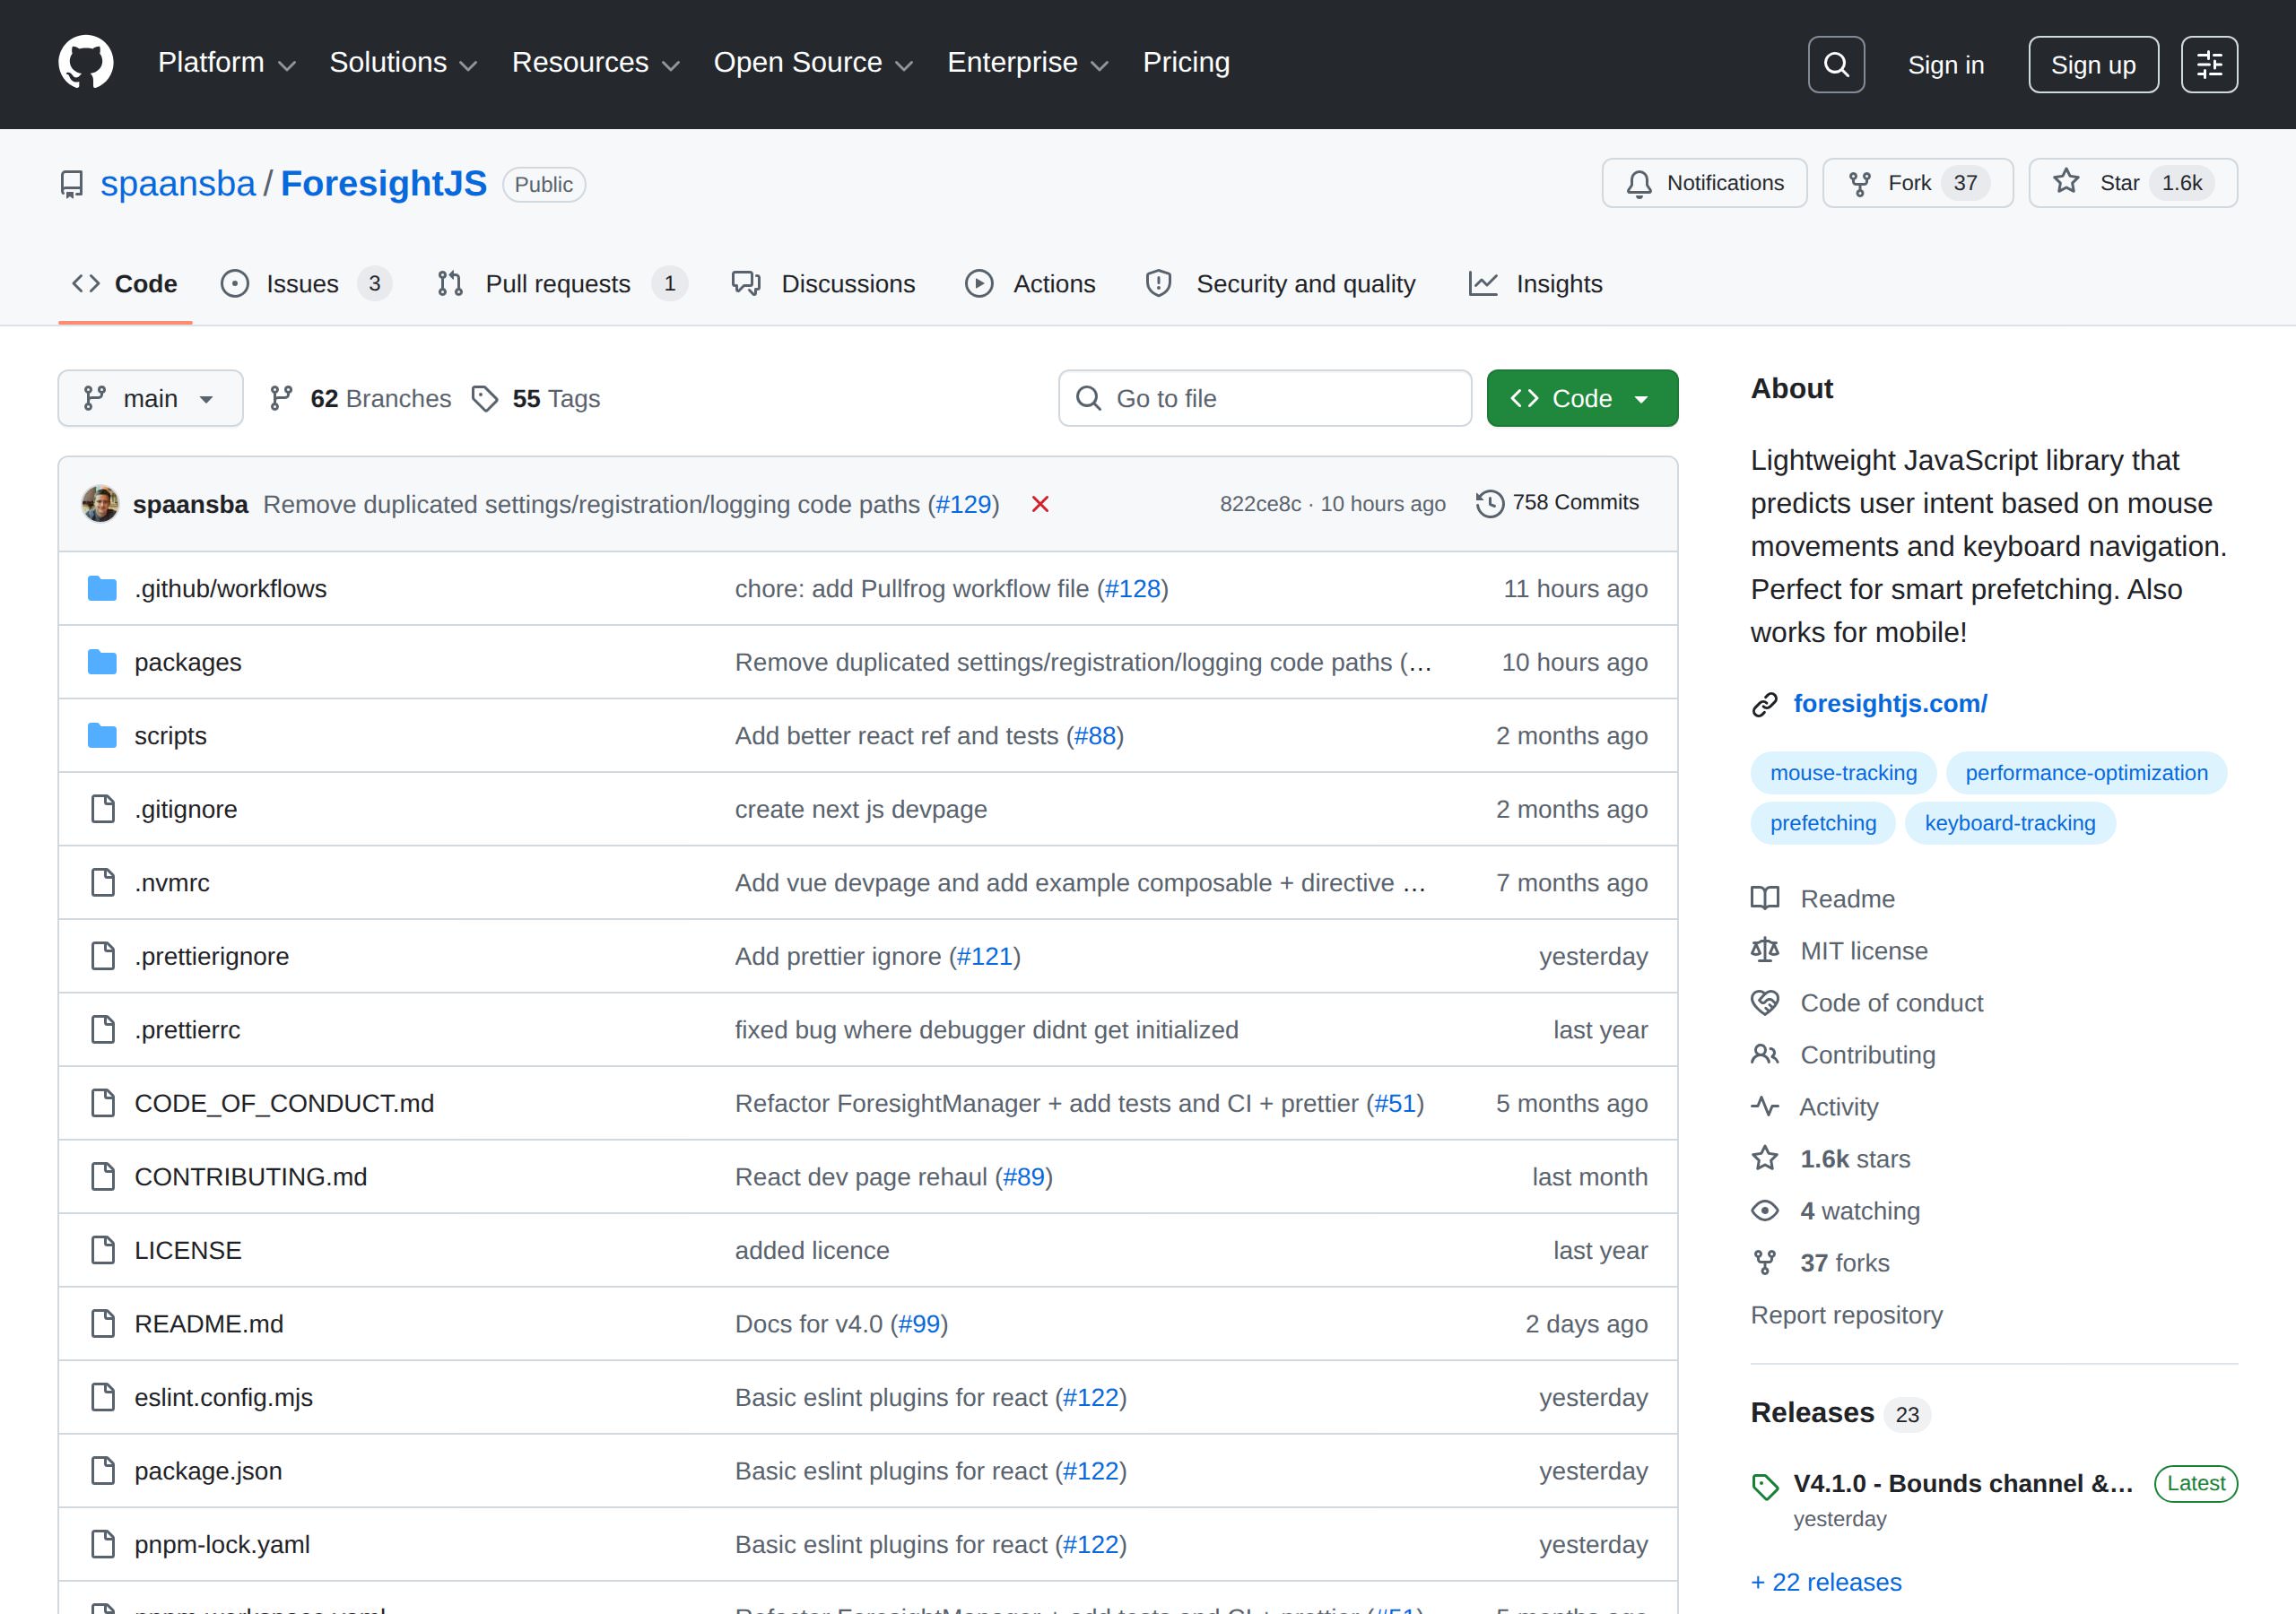Image resolution: width=2296 pixels, height=1614 pixels.
Task: Open the main branch selector dropdown
Action: [150, 398]
